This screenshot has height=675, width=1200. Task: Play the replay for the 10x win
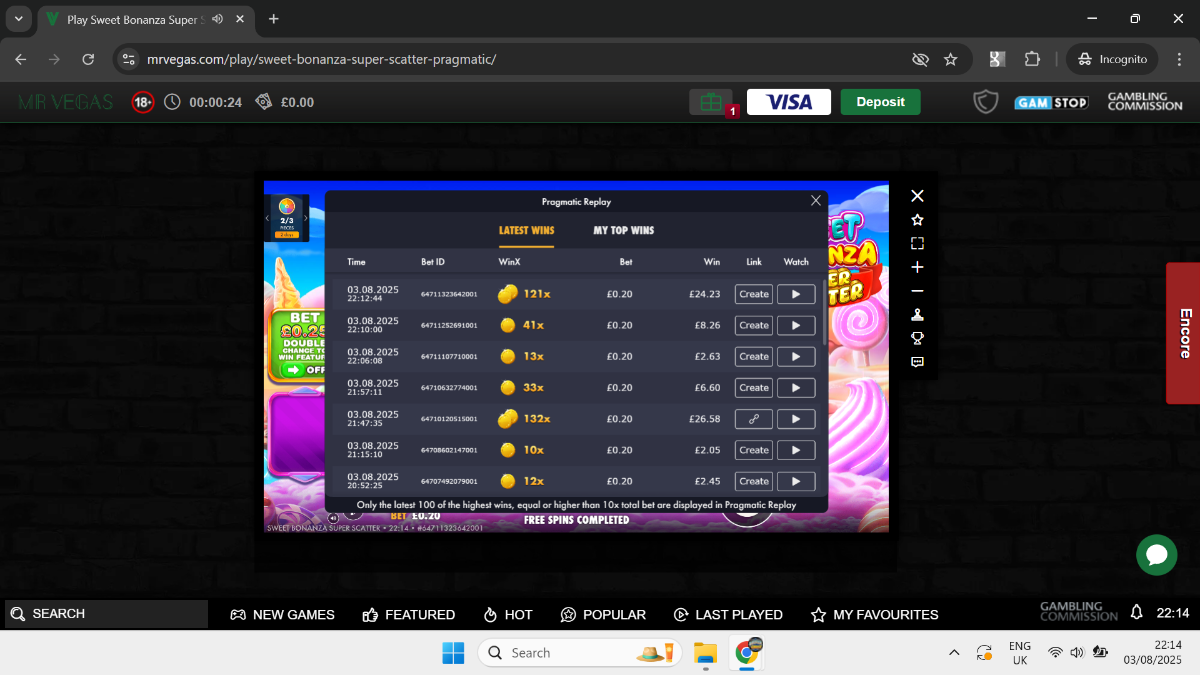click(x=796, y=450)
